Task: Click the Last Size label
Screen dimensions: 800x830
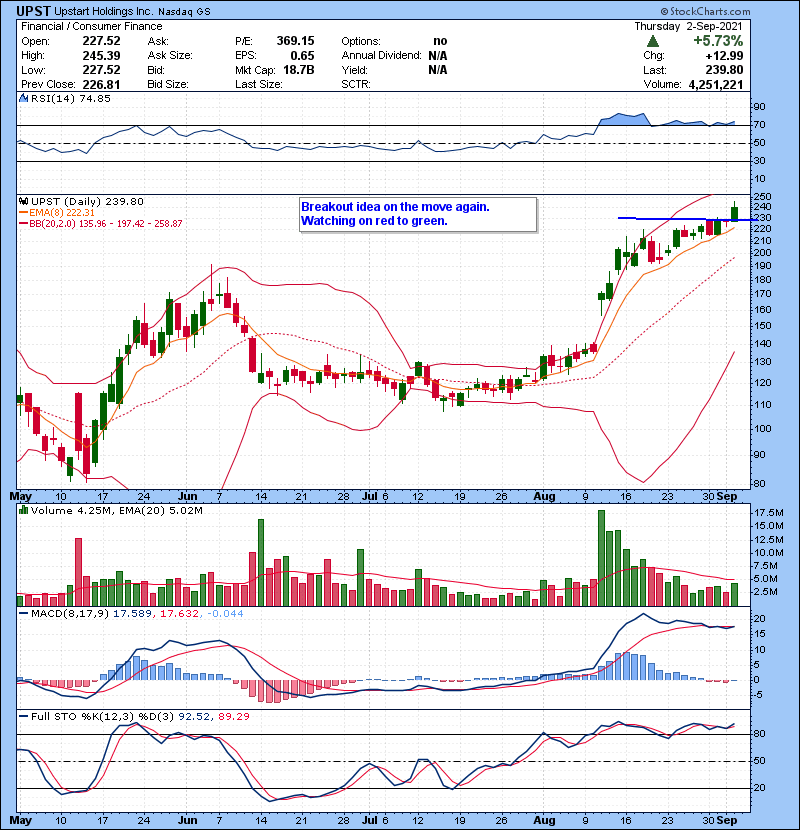Action: (259, 85)
